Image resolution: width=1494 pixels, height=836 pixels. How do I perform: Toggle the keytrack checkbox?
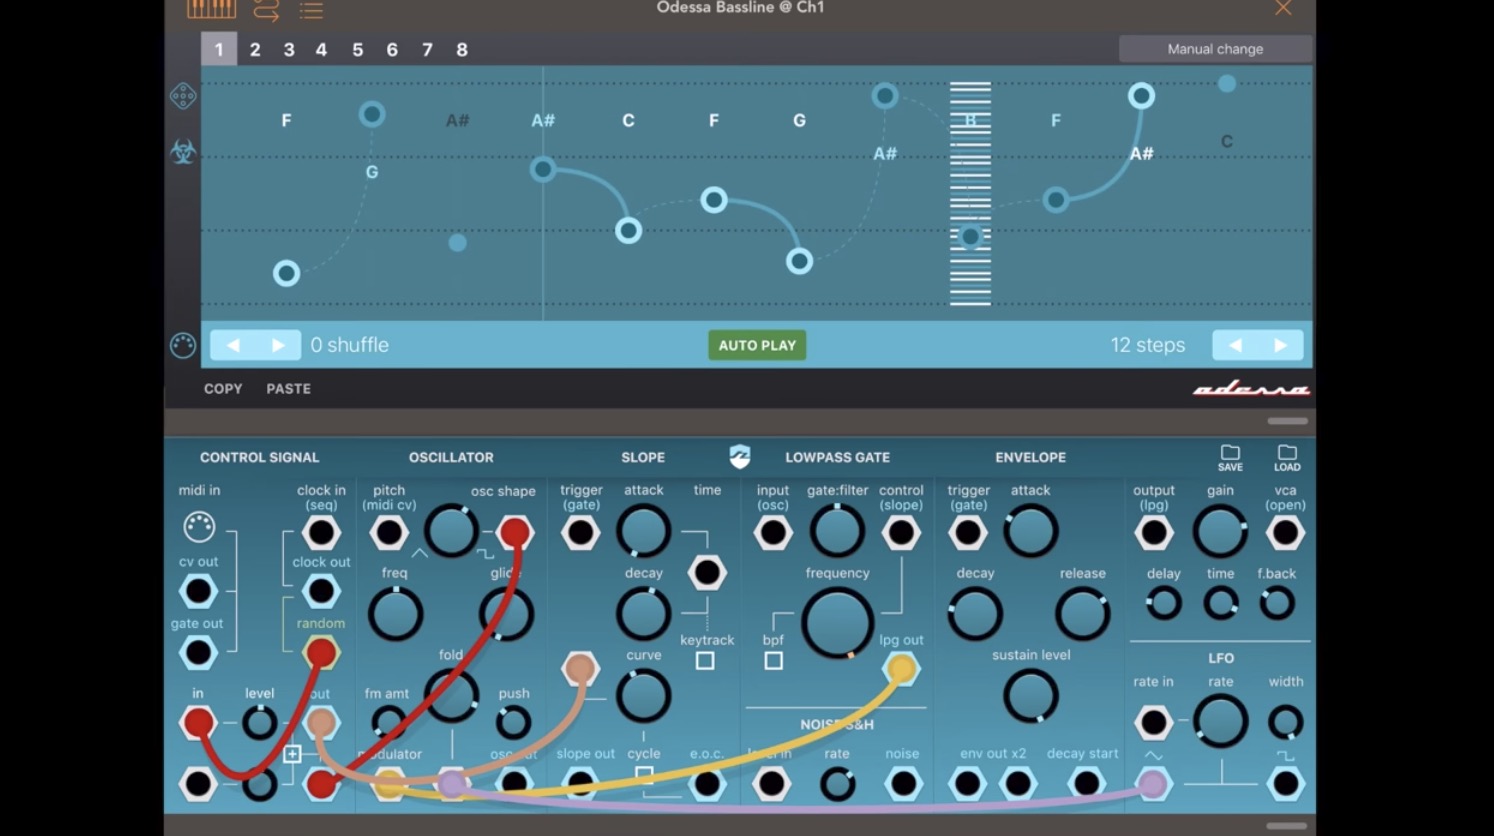pos(705,661)
